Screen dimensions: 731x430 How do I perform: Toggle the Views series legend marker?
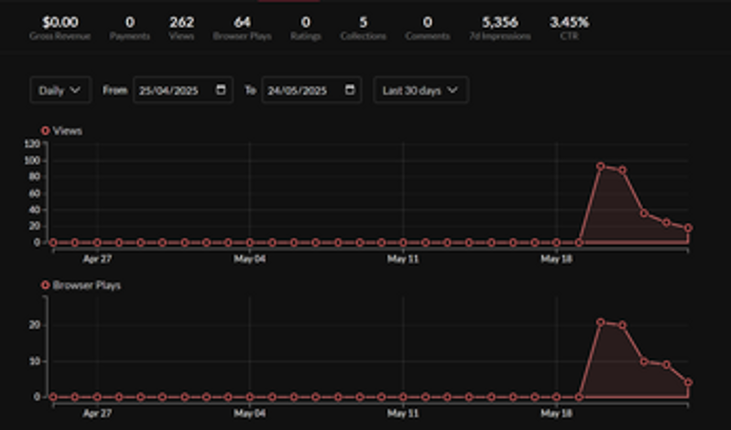click(x=45, y=131)
